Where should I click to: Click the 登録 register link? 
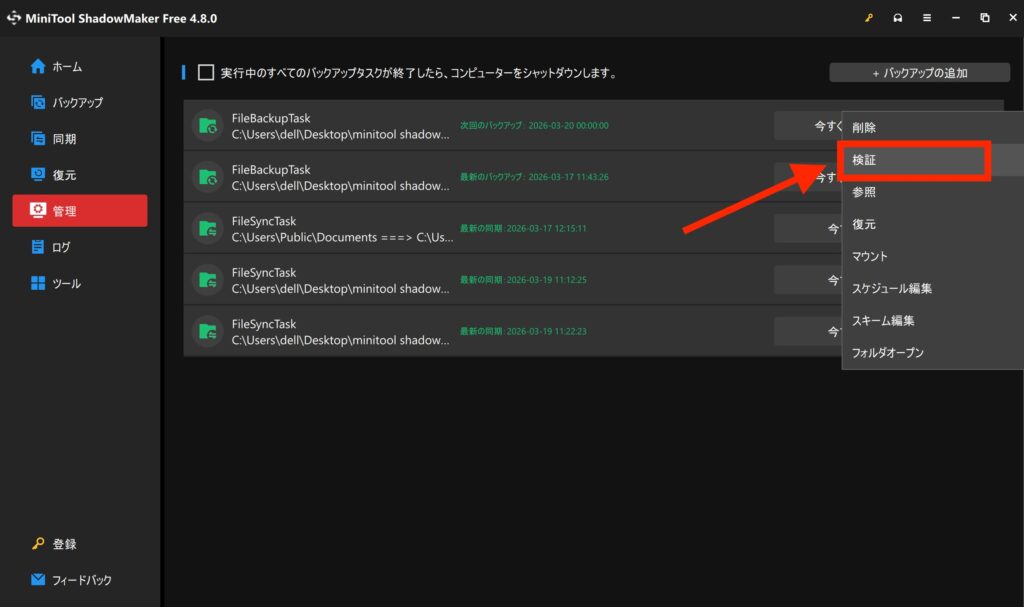point(64,544)
